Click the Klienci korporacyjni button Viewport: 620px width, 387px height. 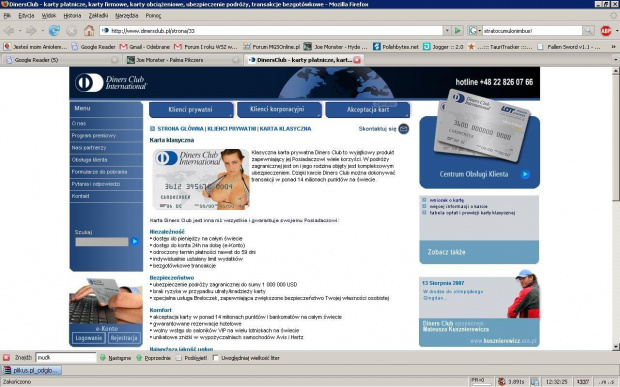coord(279,109)
